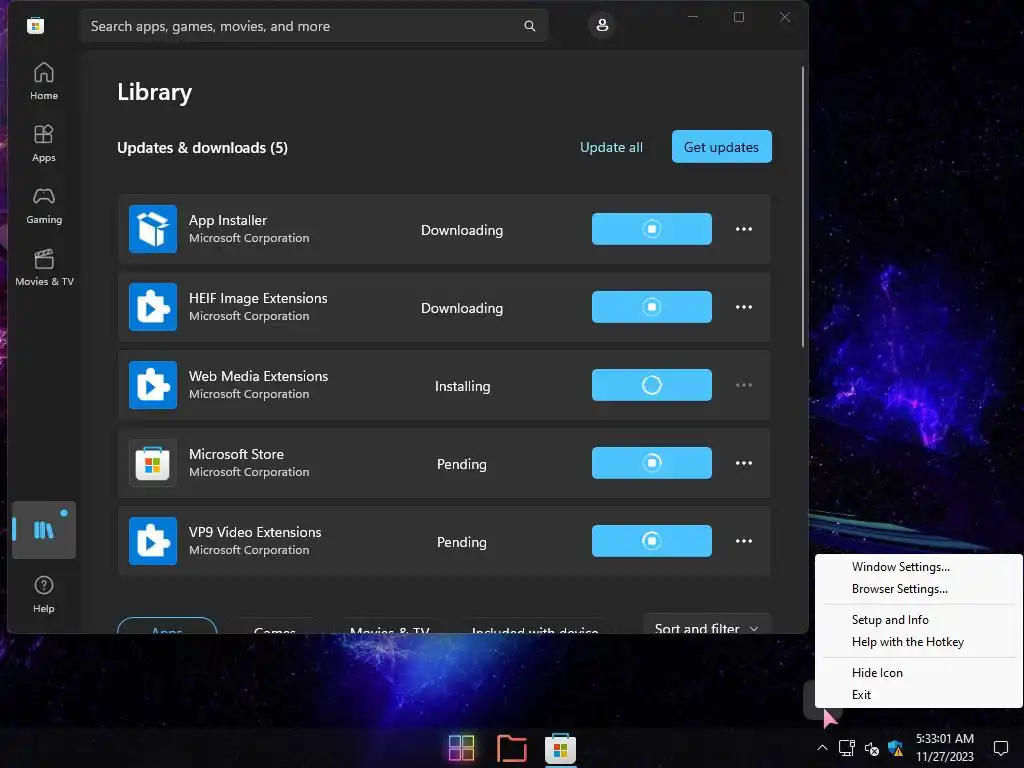Expand the Sort and filter dropdown
The image size is (1024, 768).
(x=707, y=626)
